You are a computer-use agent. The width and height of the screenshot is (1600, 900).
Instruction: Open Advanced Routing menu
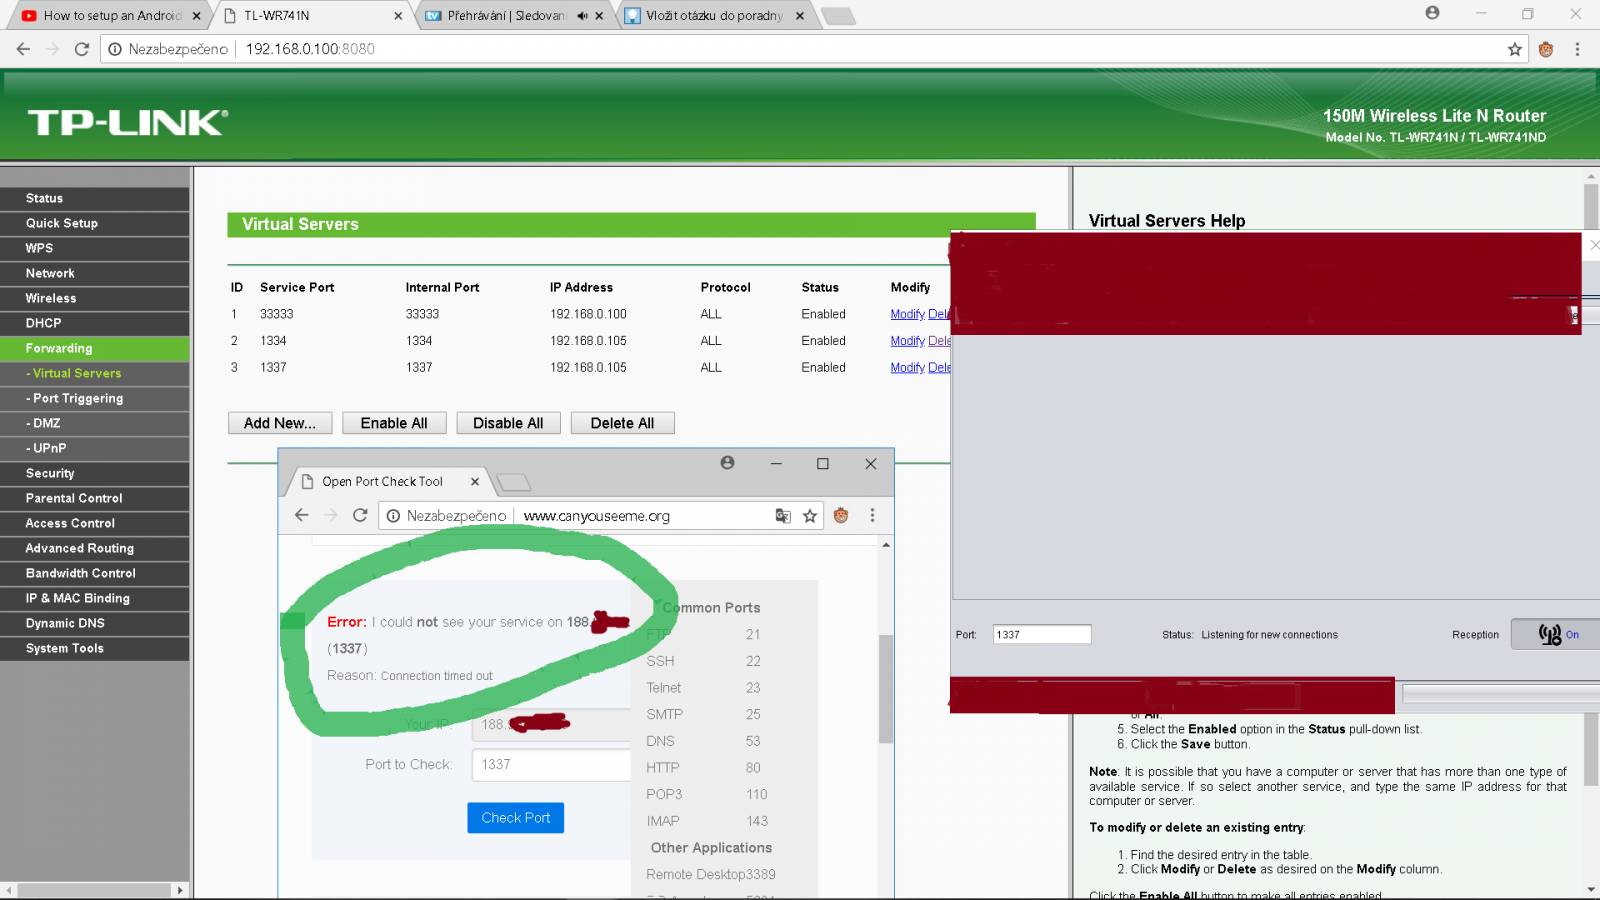click(95, 548)
